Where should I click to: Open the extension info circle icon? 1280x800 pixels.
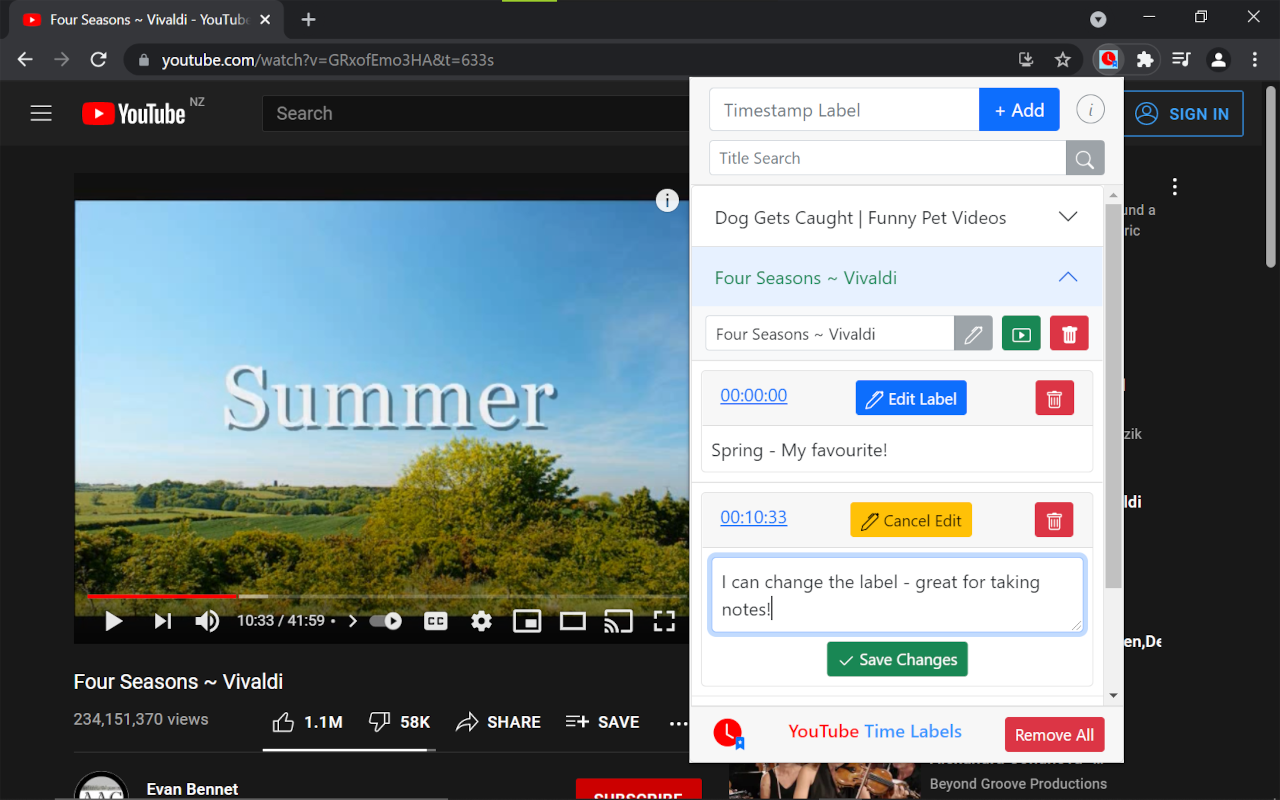point(1090,109)
